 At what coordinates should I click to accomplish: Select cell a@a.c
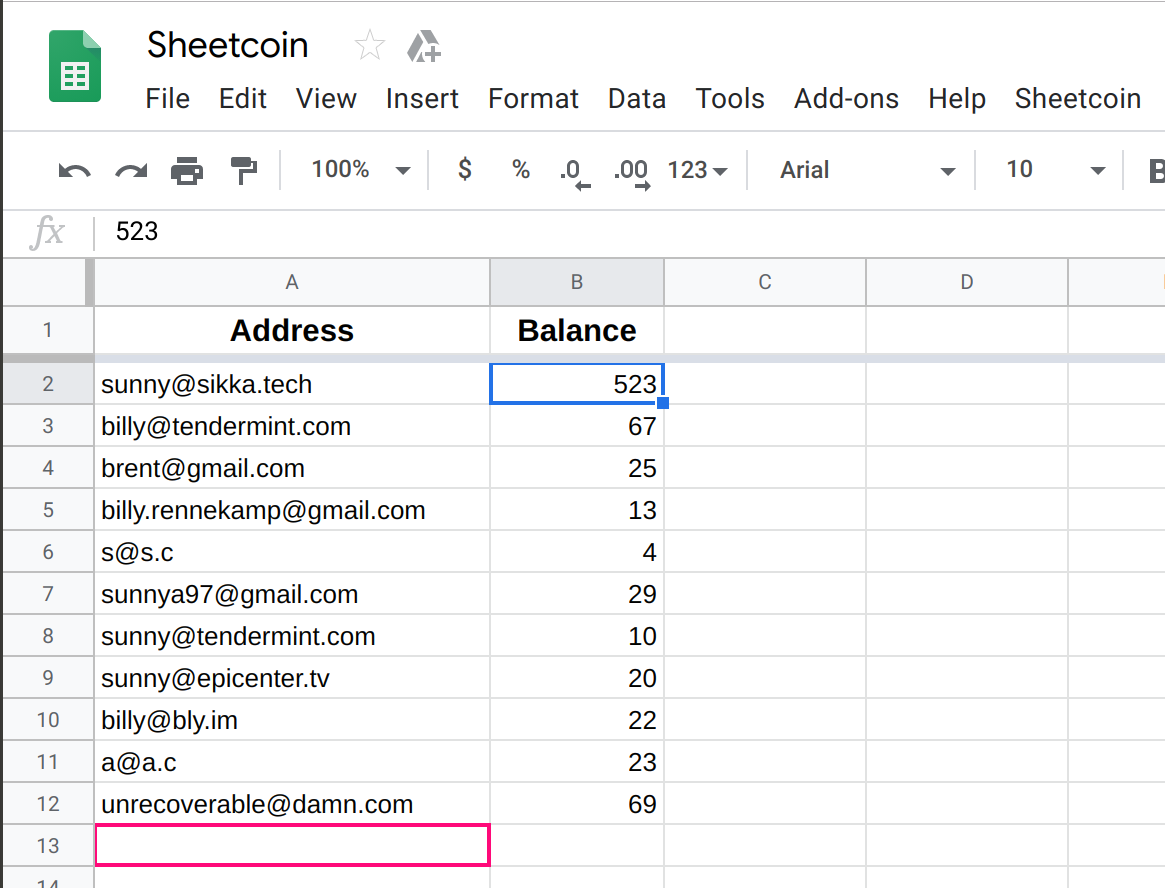(292, 762)
